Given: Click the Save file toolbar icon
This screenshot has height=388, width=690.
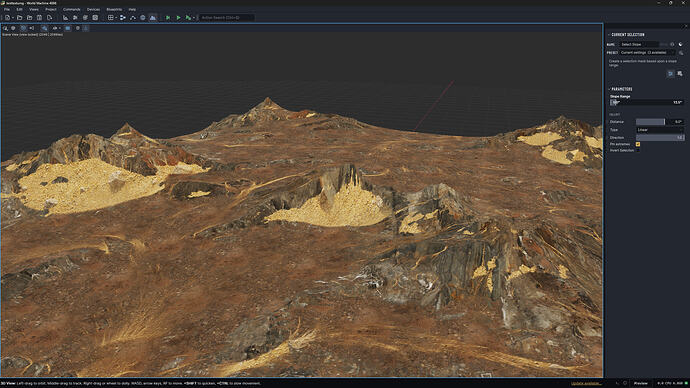Looking at the screenshot, I should [39, 18].
